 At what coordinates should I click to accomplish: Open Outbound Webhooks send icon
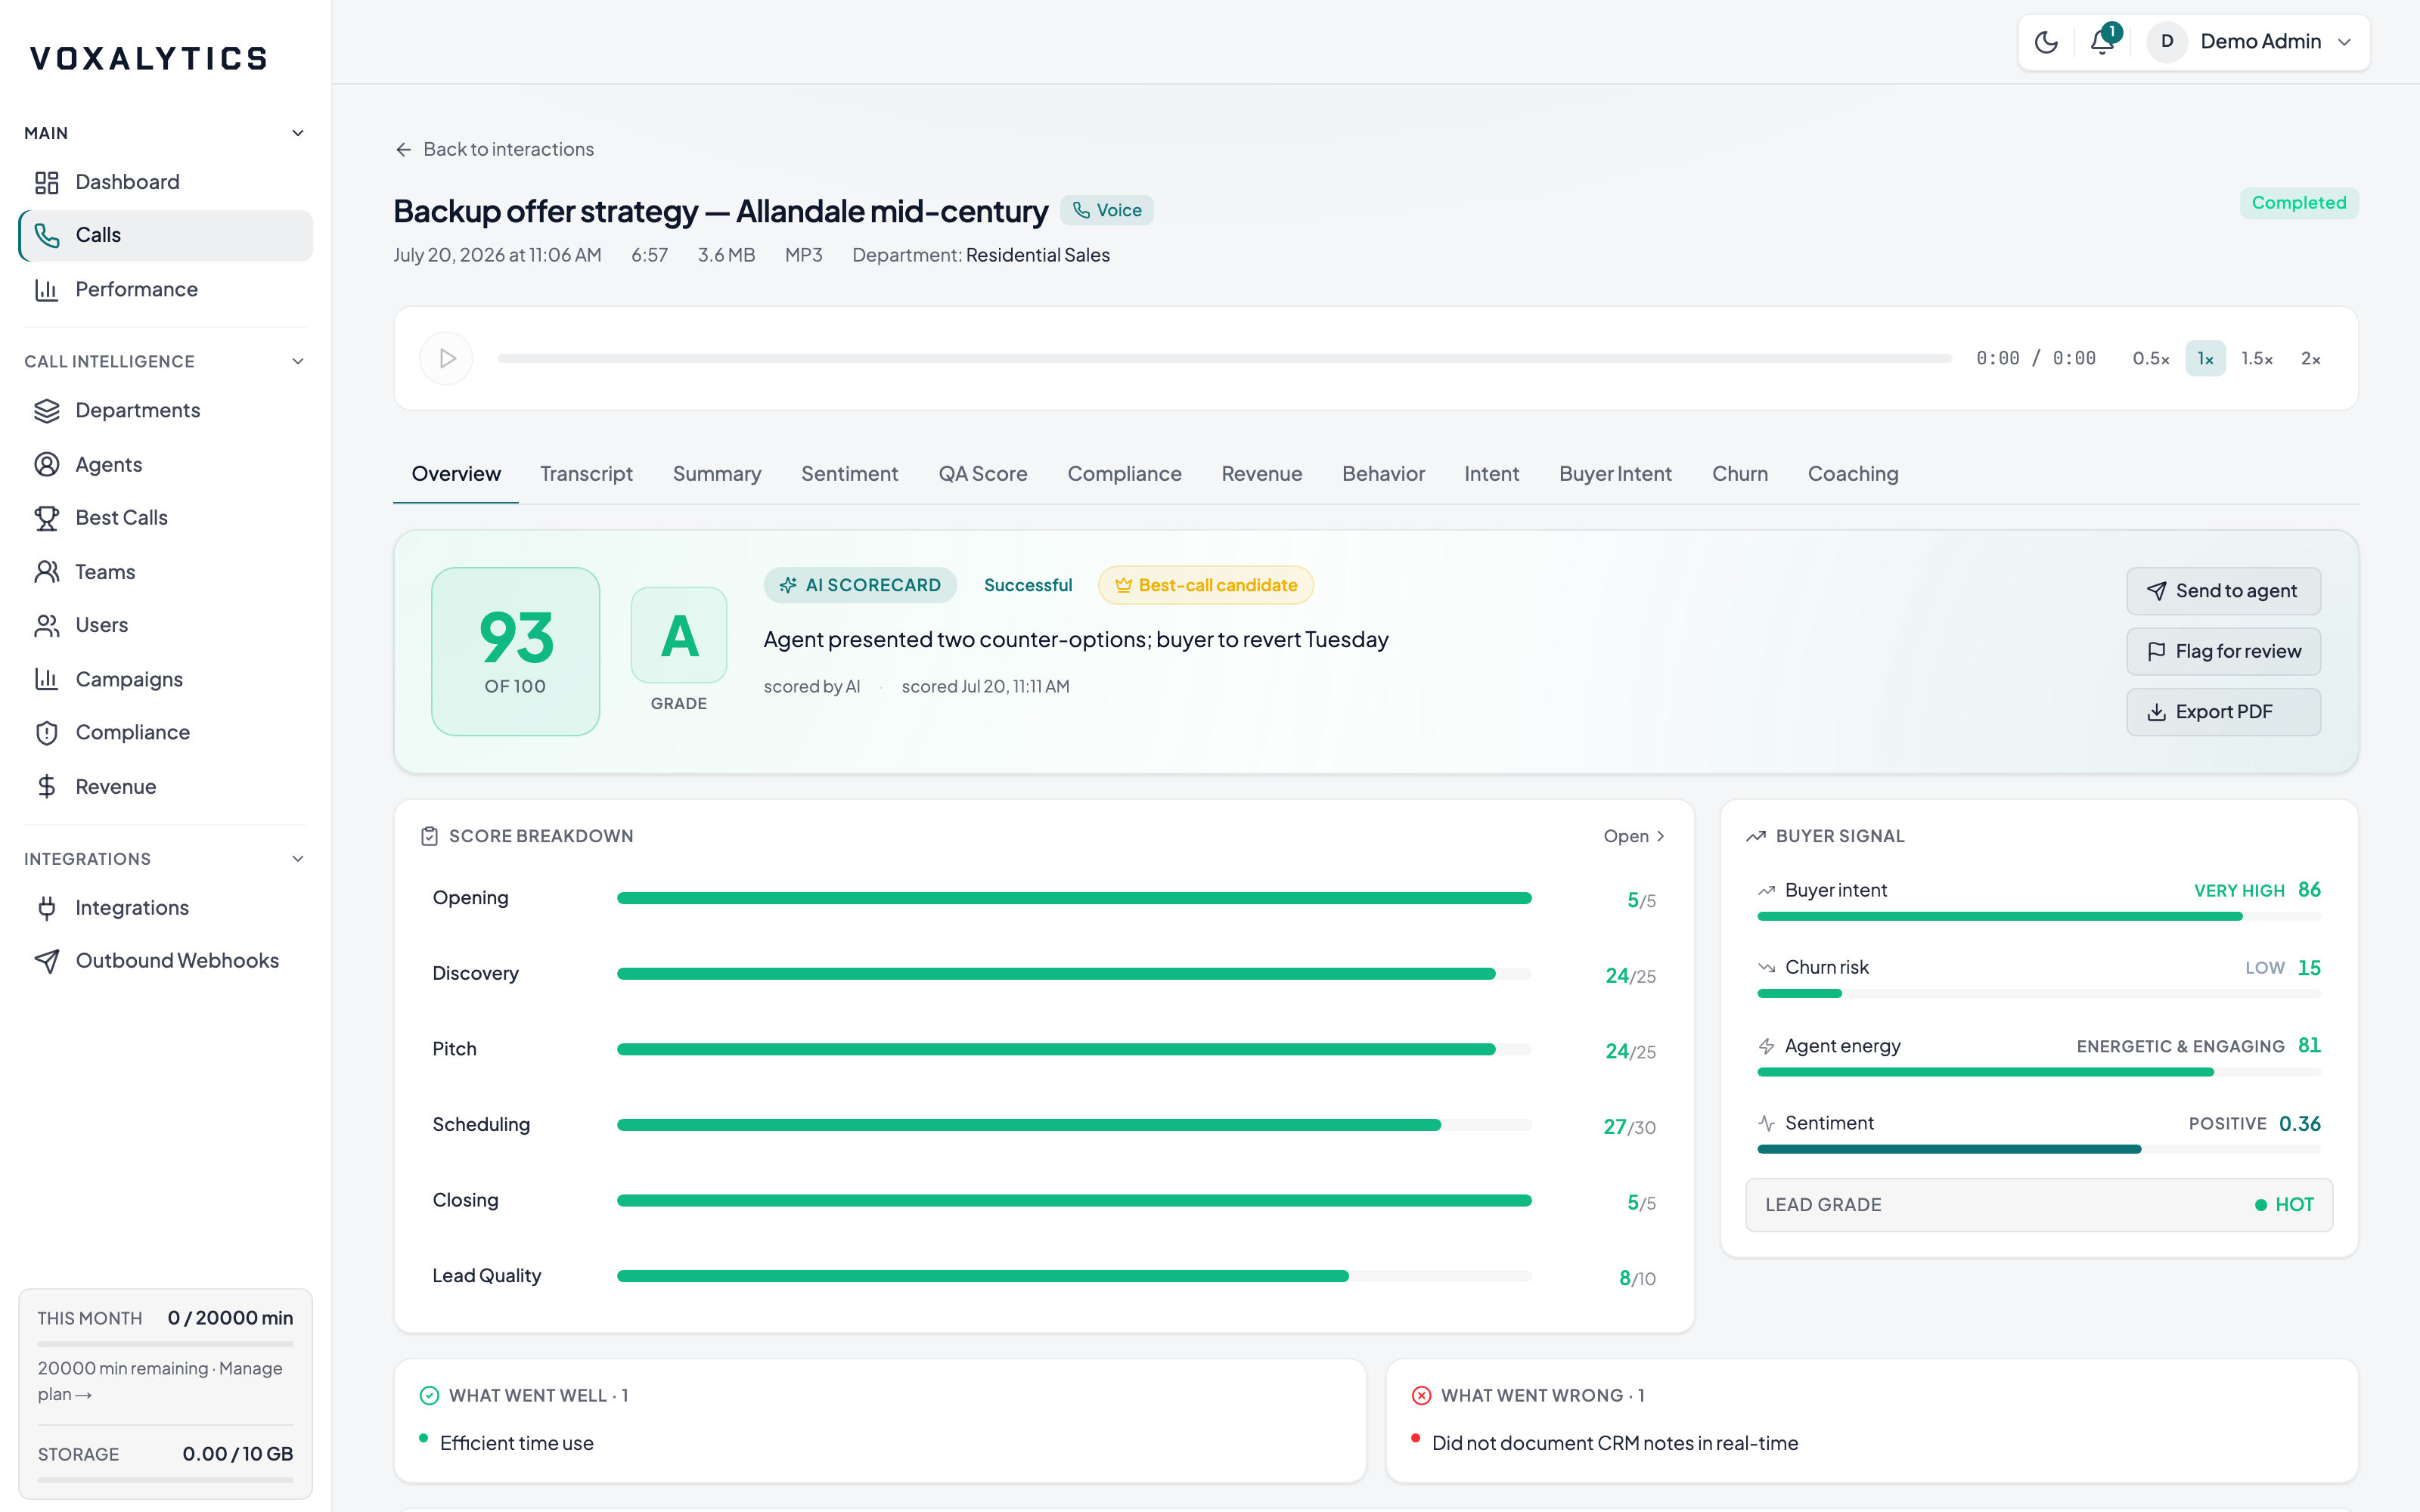pos(47,961)
